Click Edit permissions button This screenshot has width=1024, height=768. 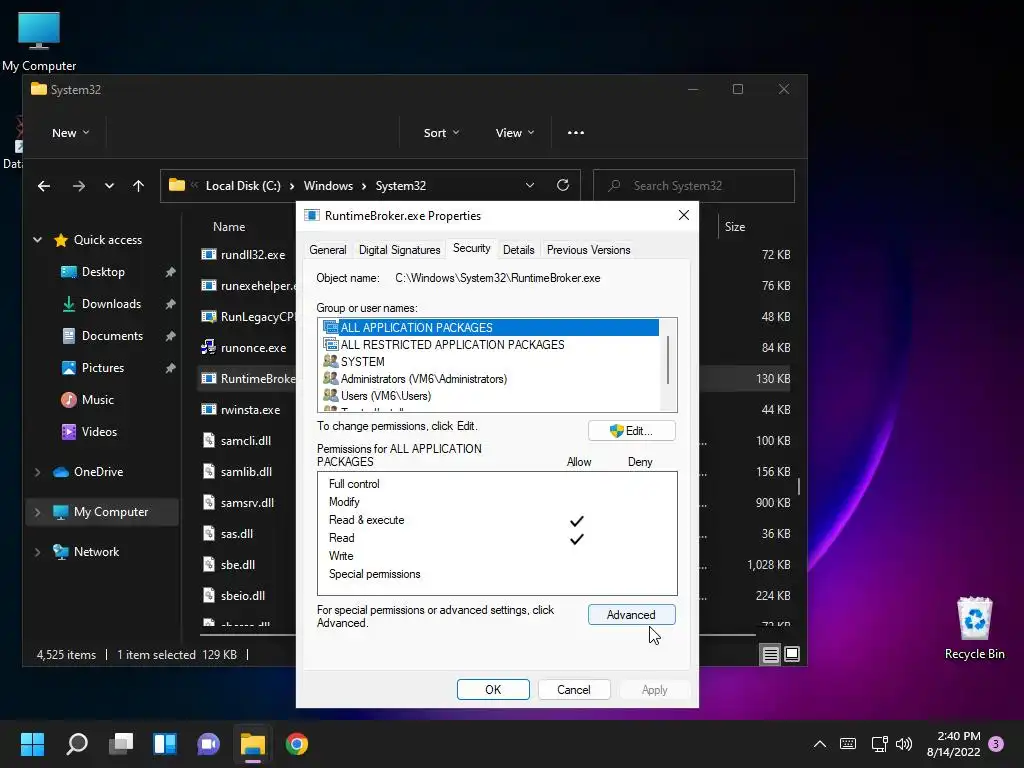pos(632,431)
